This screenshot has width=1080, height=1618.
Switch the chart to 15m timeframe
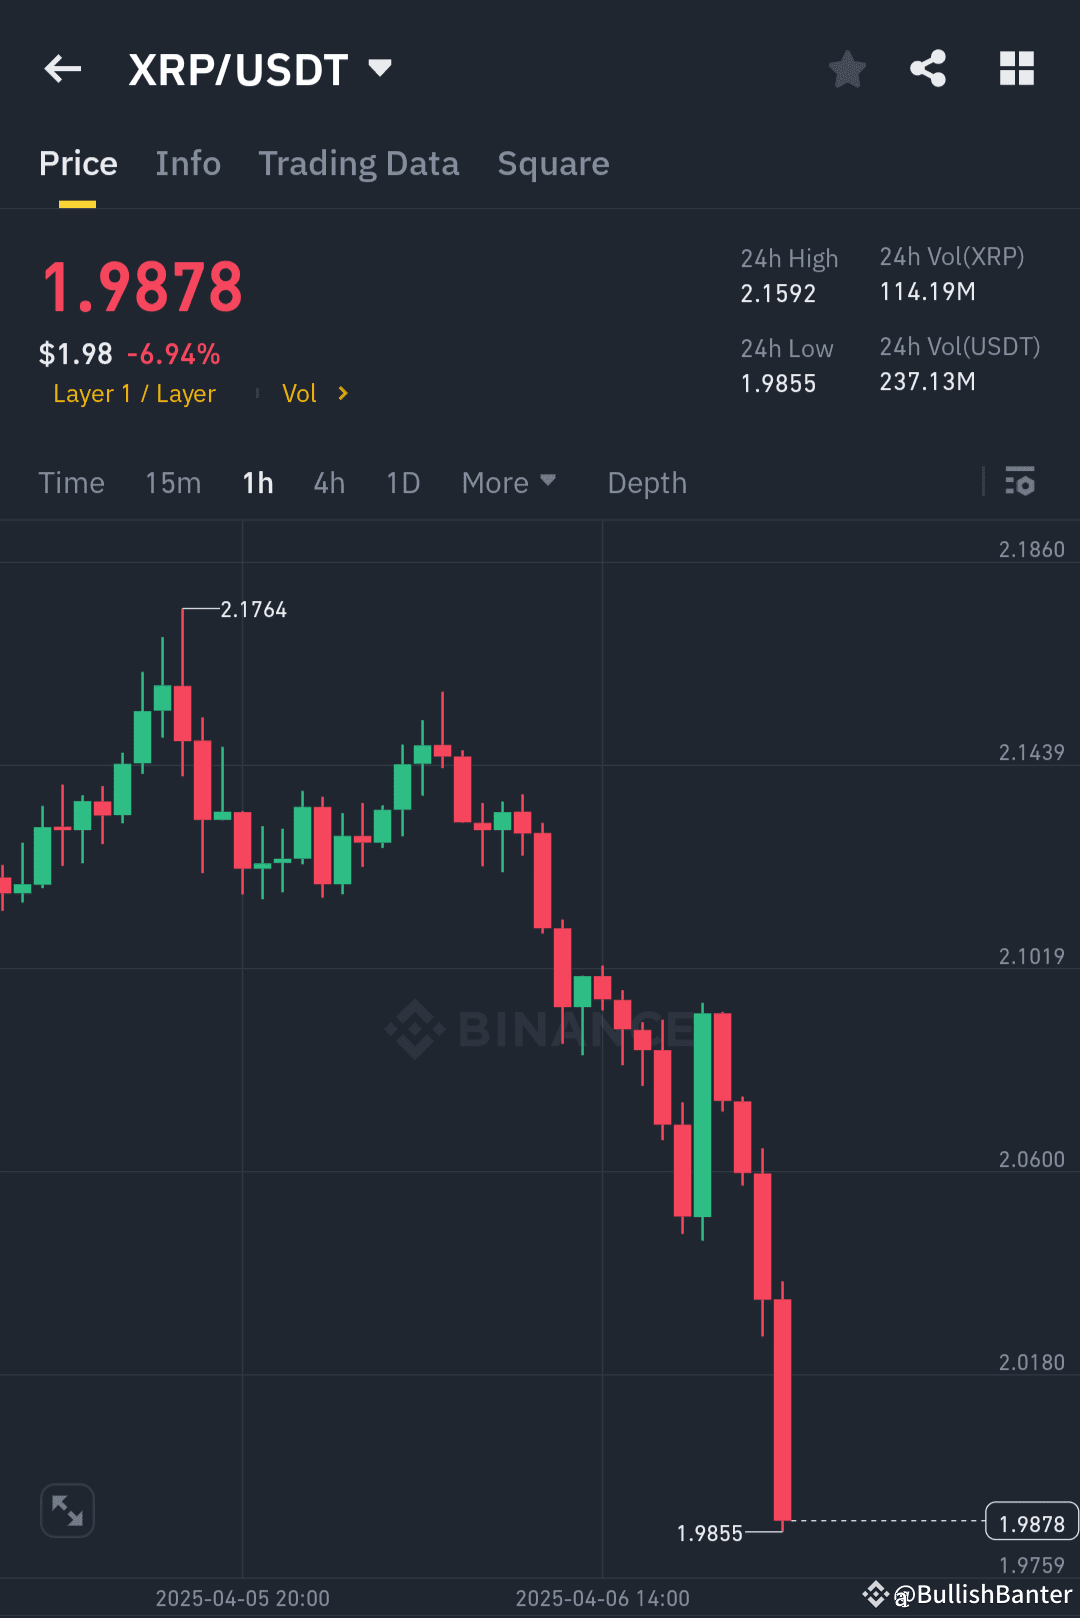tap(172, 483)
